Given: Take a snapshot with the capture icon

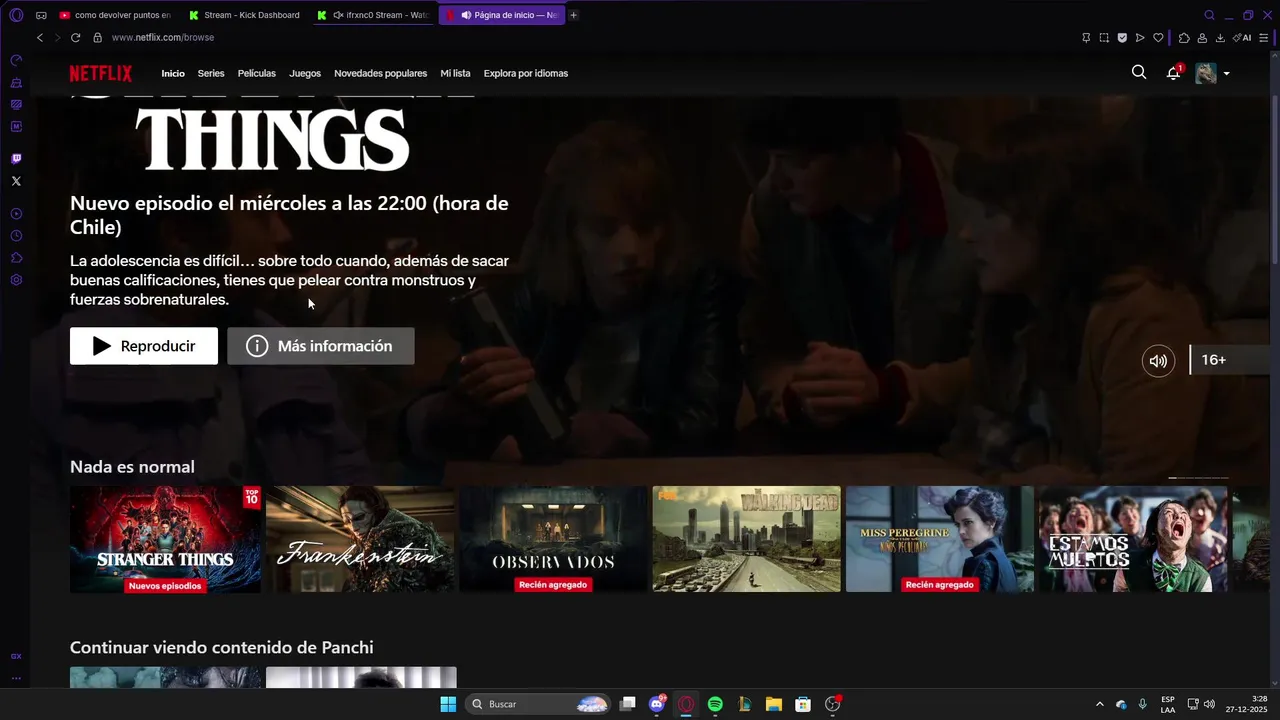Looking at the screenshot, I should [x=1104, y=37].
